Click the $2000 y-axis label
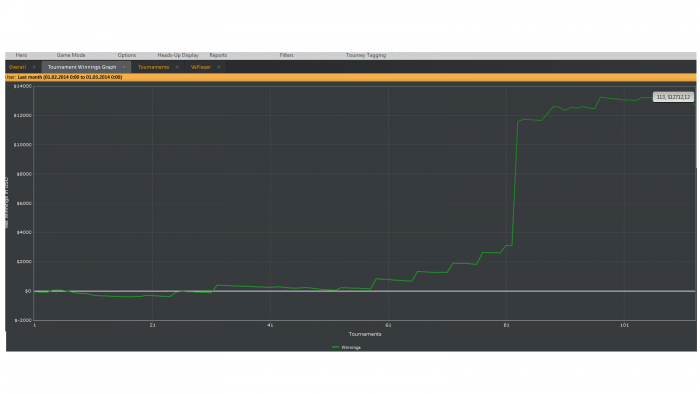 tap(24, 261)
